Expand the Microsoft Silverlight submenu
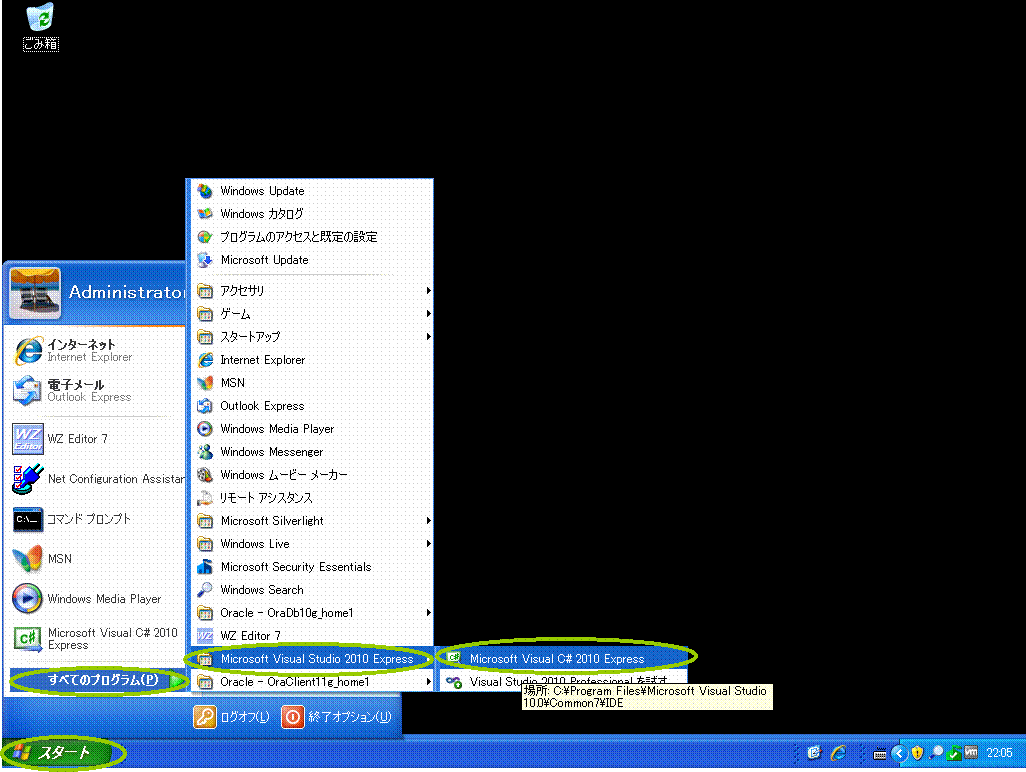 click(x=314, y=521)
